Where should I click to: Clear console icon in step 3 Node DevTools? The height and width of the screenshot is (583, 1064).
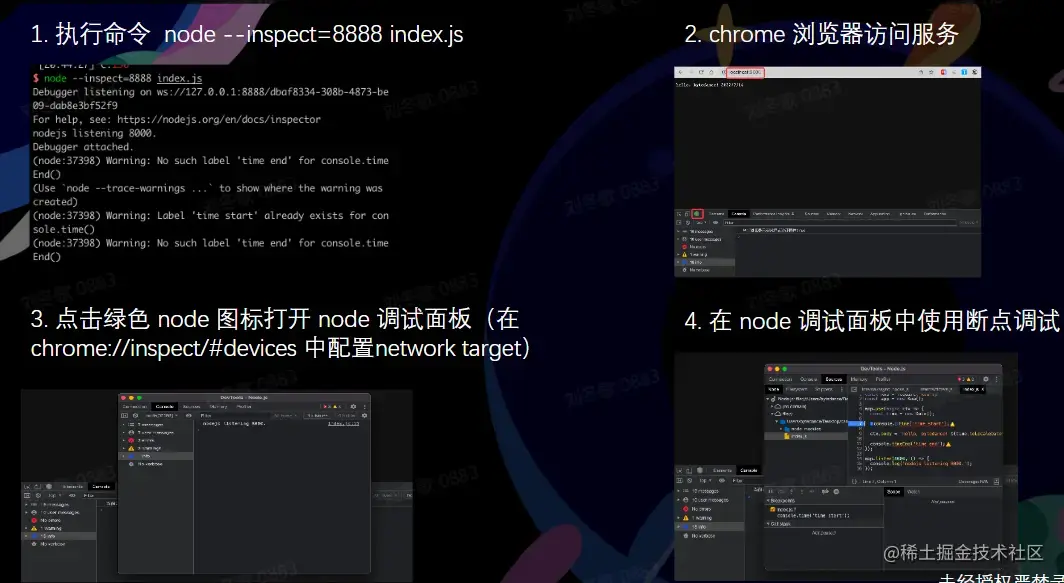pyautogui.click(x=136, y=415)
